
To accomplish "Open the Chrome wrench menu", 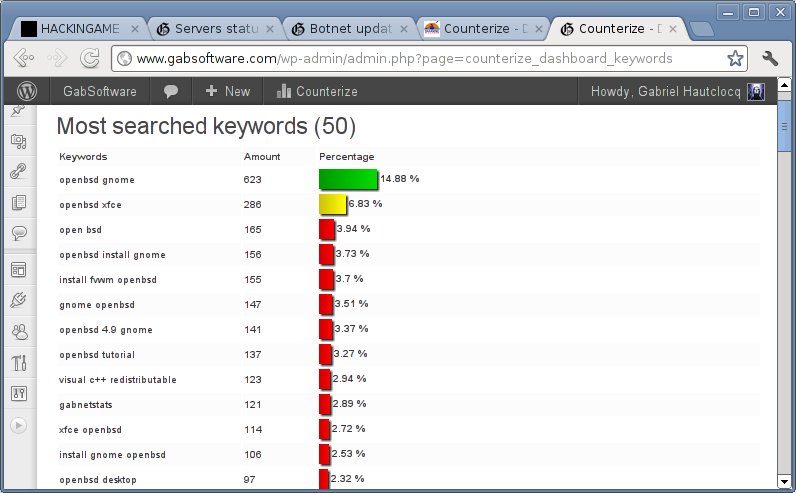I will [769, 58].
